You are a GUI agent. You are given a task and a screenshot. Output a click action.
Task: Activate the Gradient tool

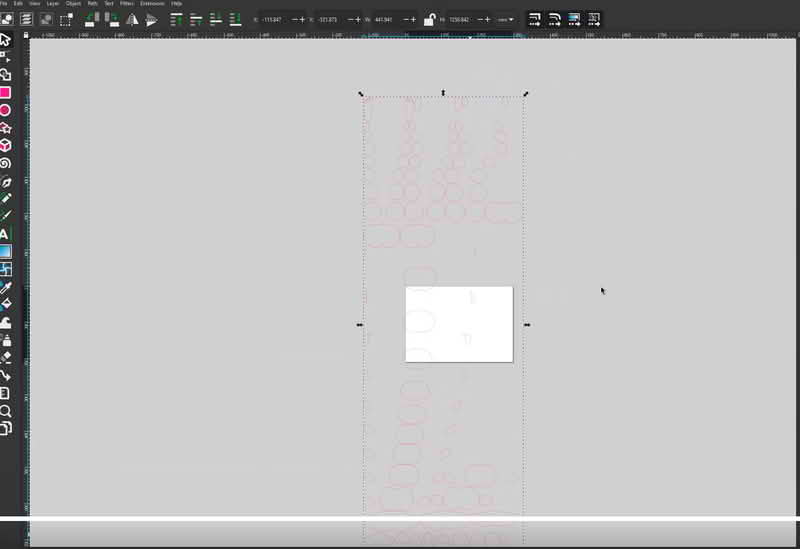click(5, 251)
